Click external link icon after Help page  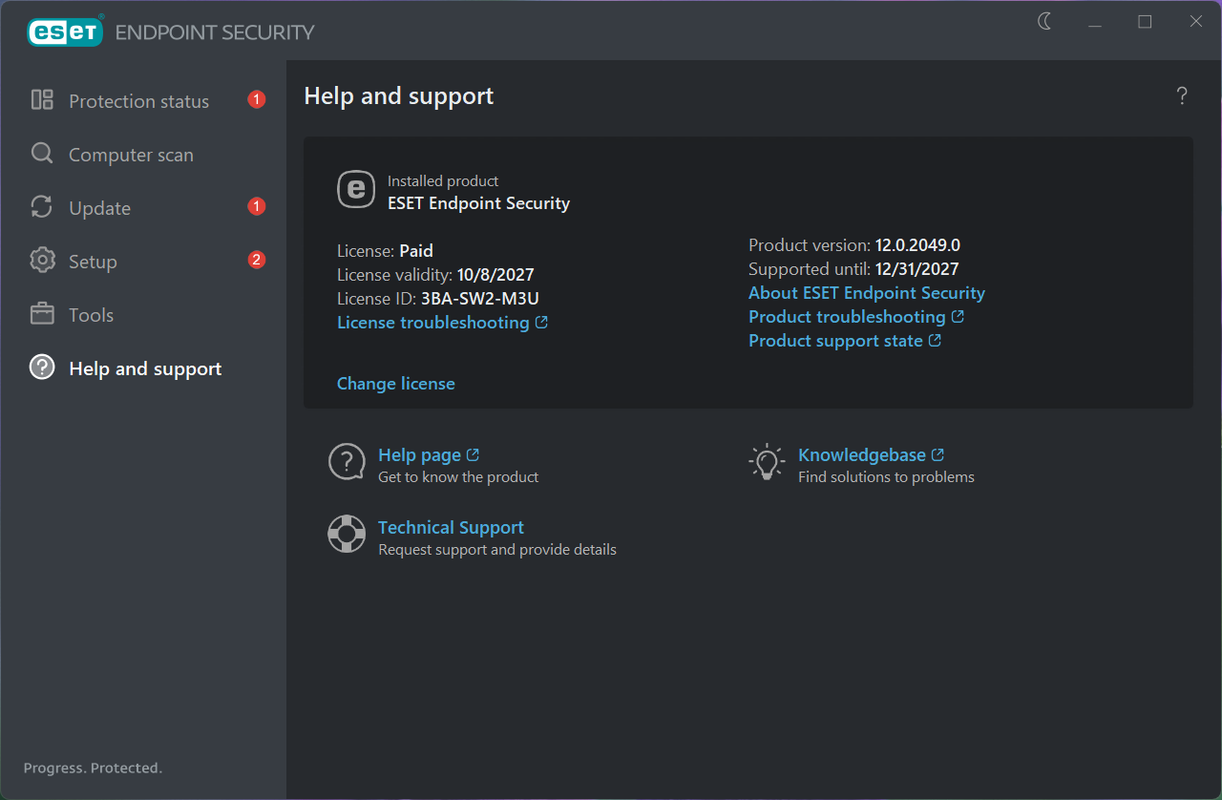473,455
